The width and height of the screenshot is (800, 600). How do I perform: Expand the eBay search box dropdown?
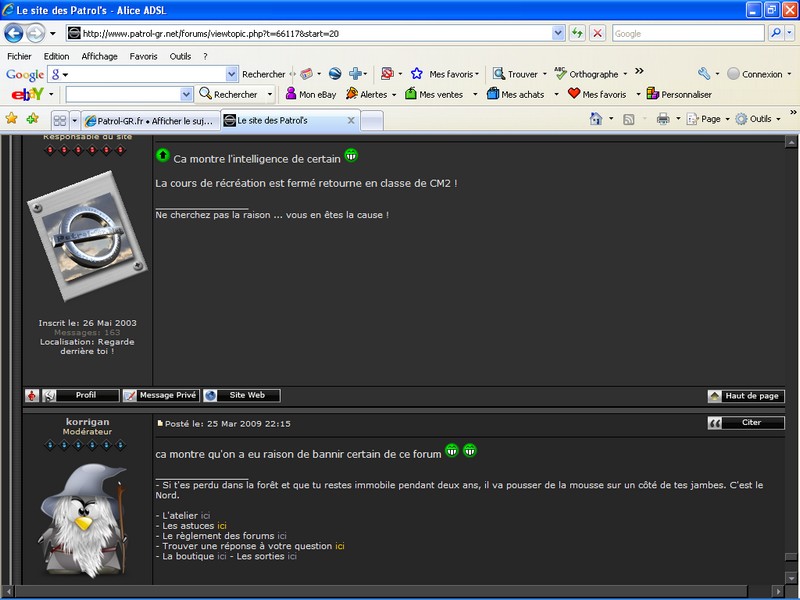186,94
